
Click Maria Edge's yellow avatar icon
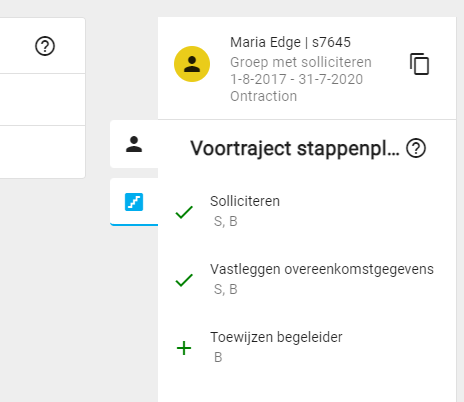click(x=192, y=64)
